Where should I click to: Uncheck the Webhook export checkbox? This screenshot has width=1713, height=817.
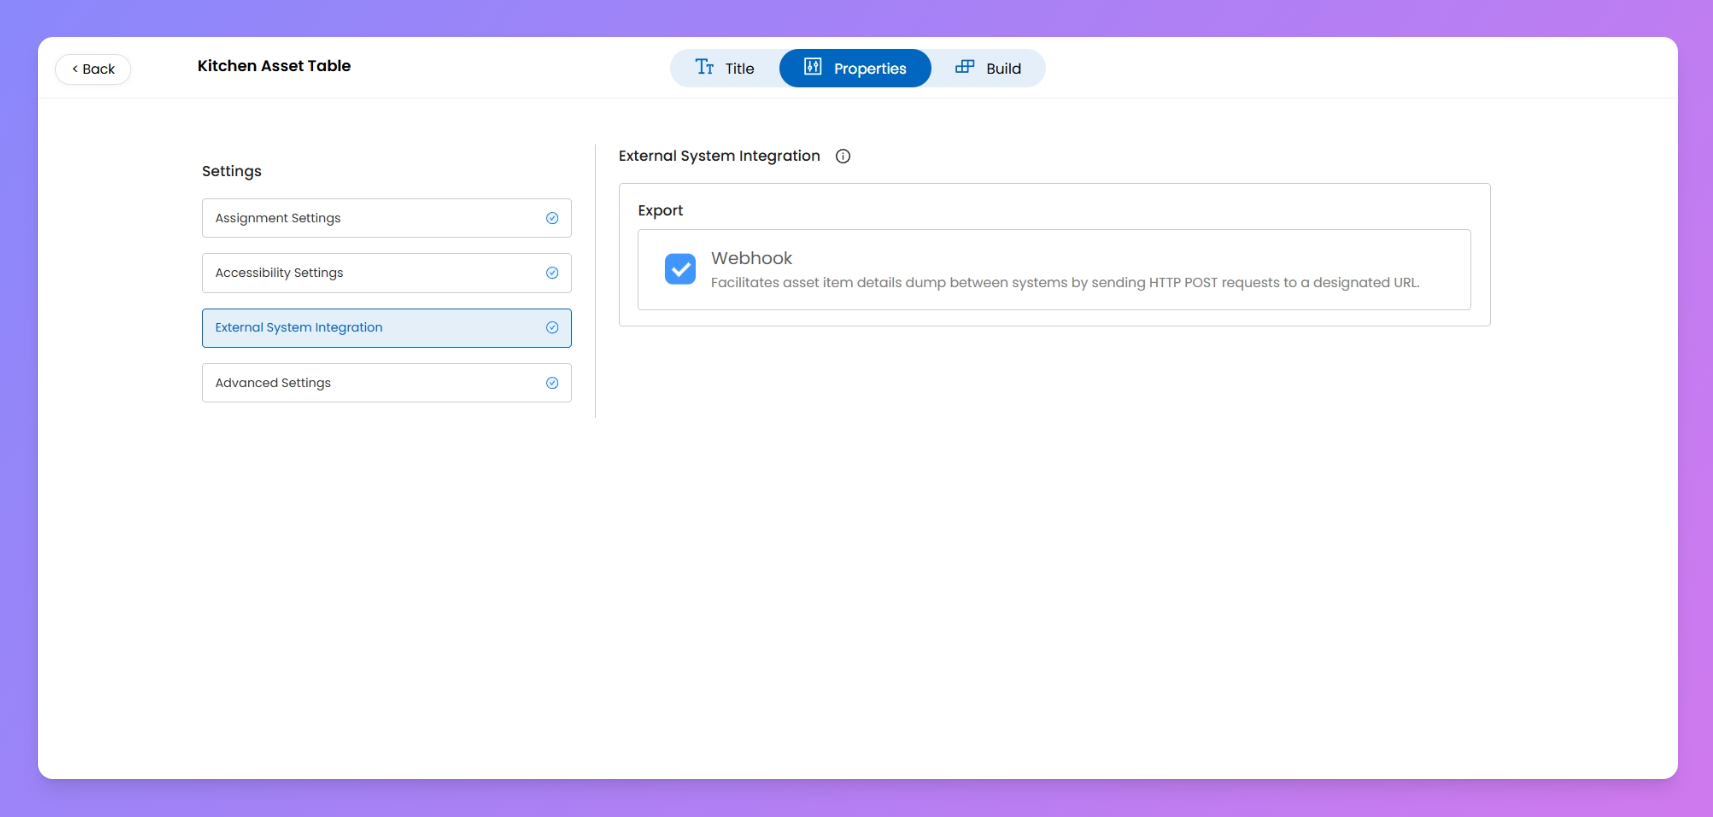pyautogui.click(x=680, y=269)
